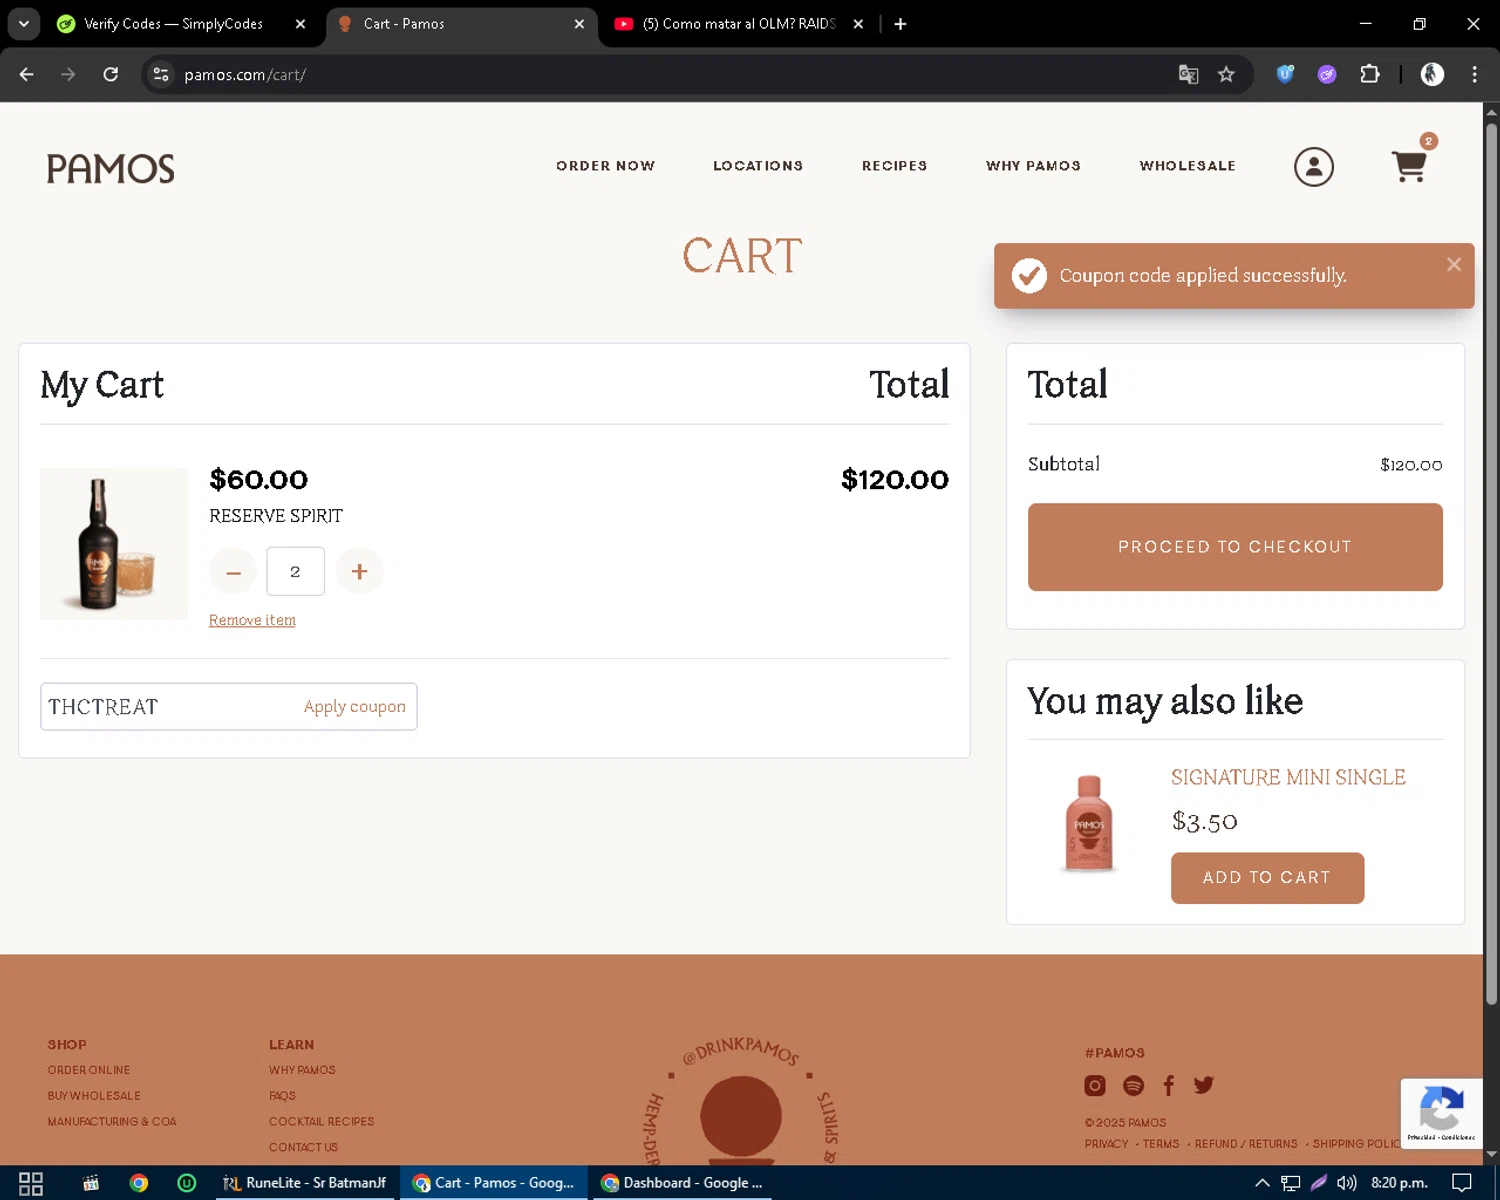Click Apply coupon link
This screenshot has height=1200, width=1500.
coord(355,707)
